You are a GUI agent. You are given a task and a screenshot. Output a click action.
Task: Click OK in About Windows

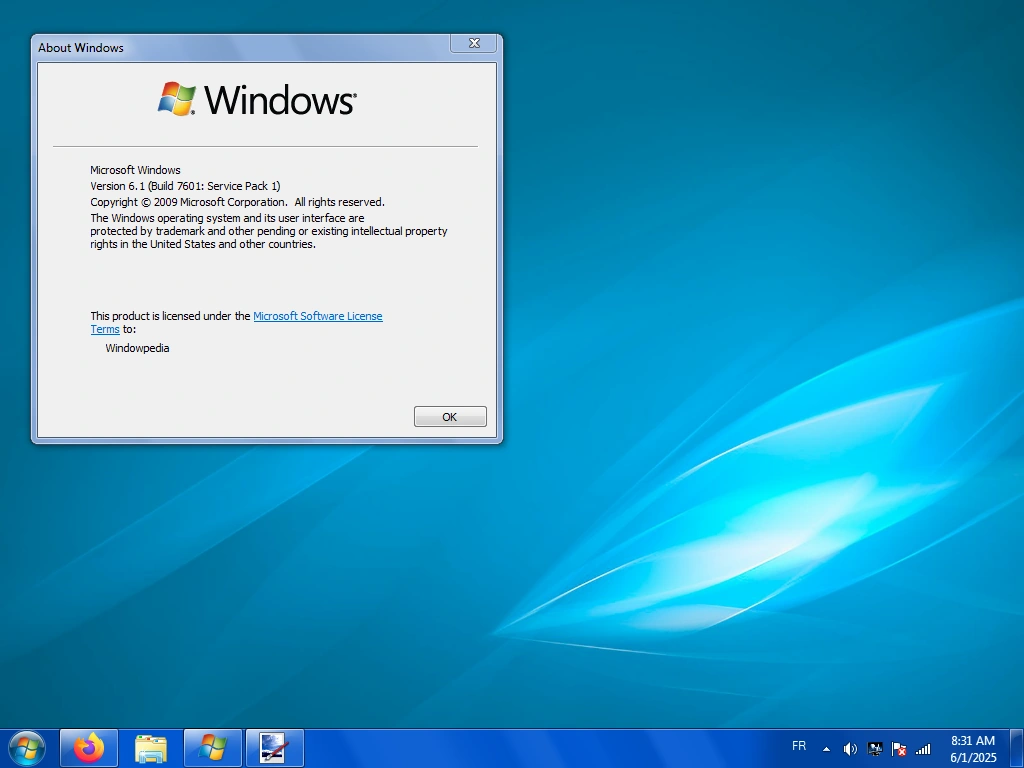coord(450,417)
